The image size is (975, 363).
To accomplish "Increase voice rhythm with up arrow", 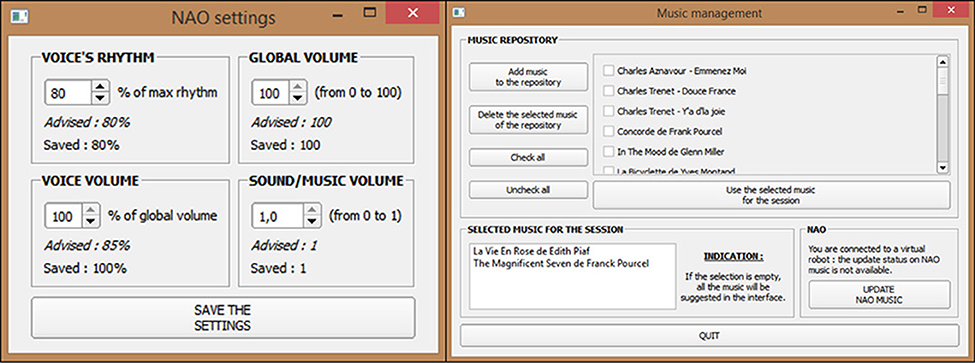I will 99,87.
